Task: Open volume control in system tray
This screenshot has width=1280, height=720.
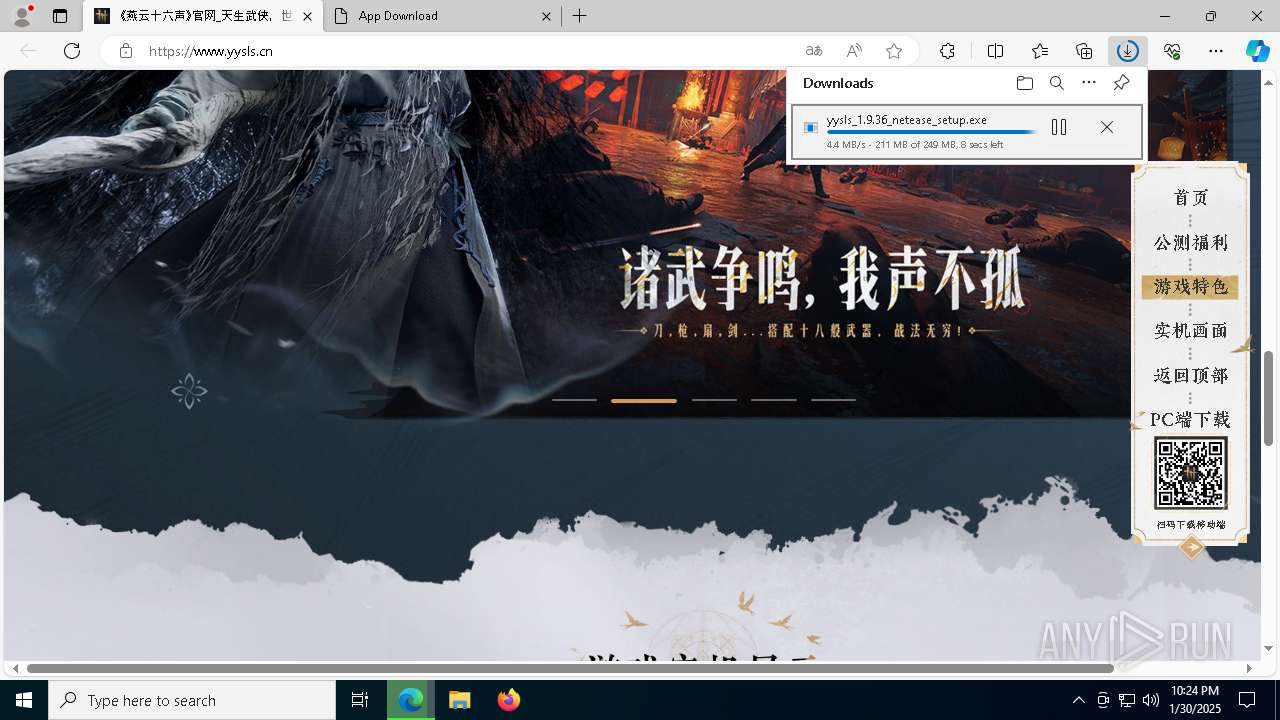Action: tap(1151, 700)
